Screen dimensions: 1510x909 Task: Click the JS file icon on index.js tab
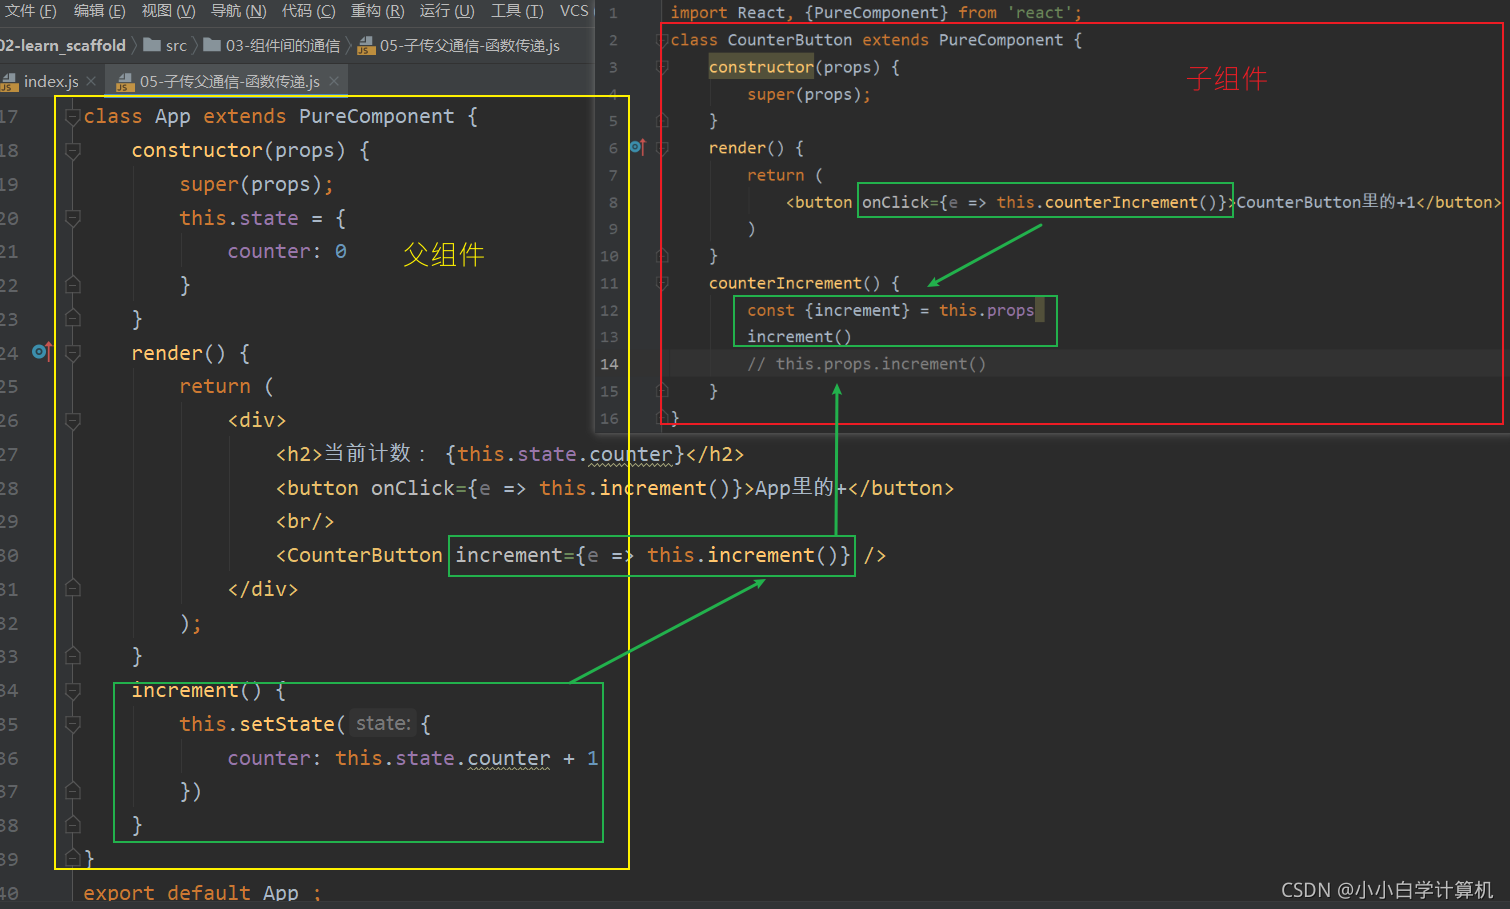[9, 82]
